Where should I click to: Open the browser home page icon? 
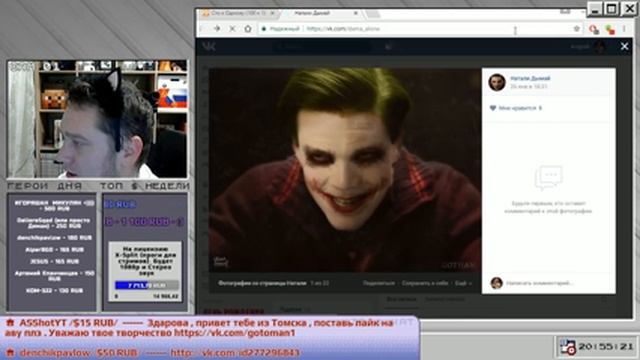[248, 29]
